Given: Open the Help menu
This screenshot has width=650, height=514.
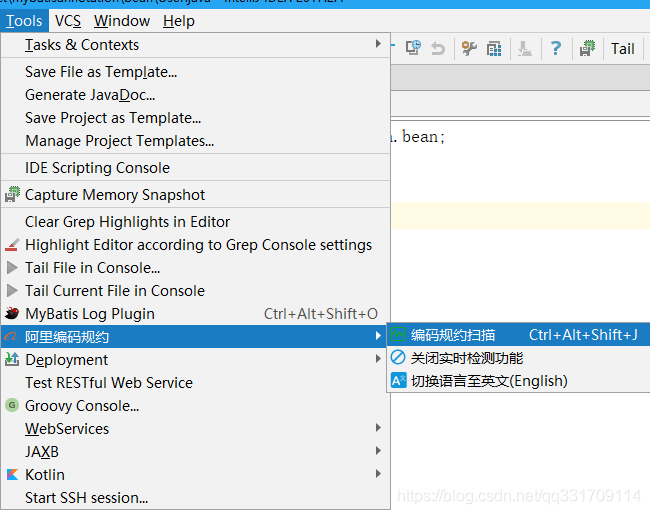Looking at the screenshot, I should tap(179, 21).
